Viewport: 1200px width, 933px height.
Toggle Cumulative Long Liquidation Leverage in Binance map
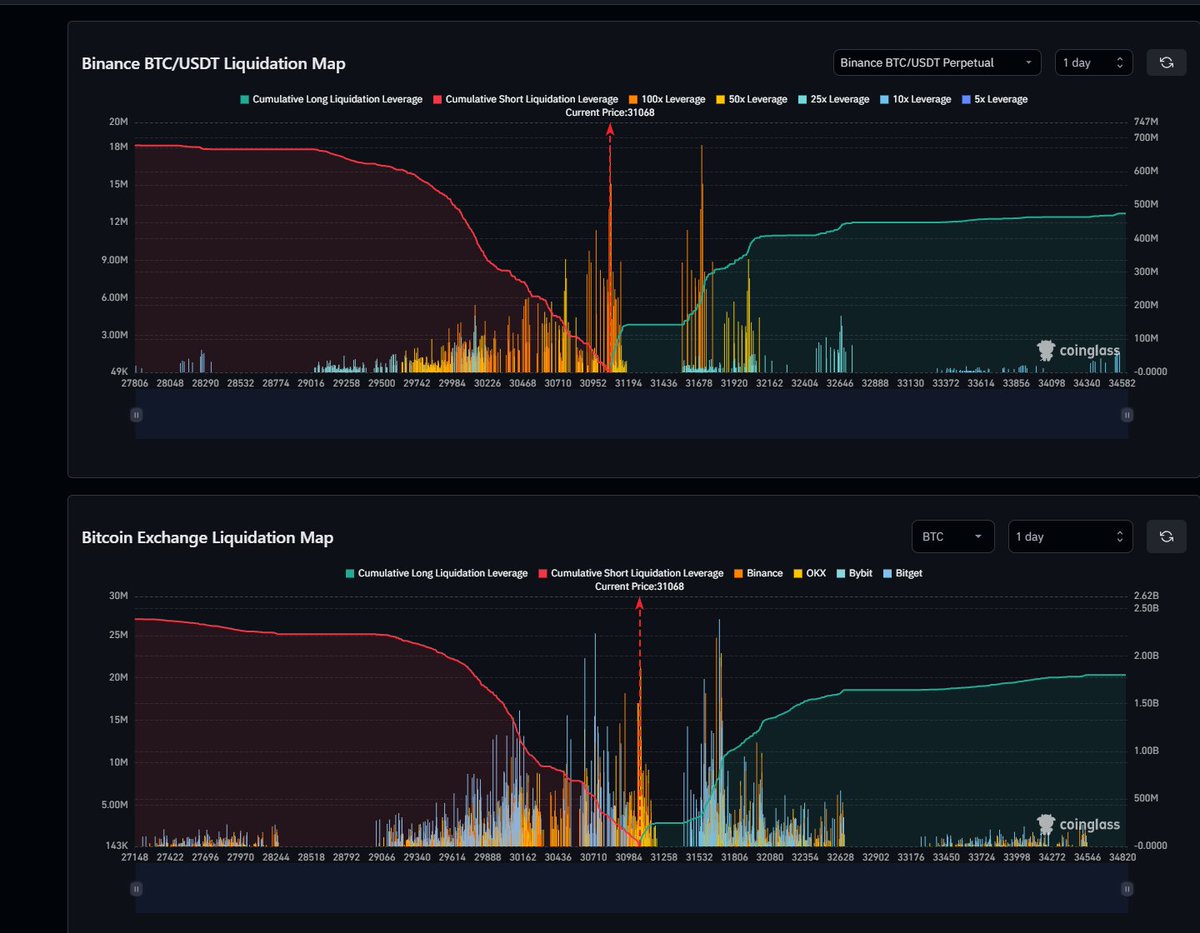click(x=331, y=99)
